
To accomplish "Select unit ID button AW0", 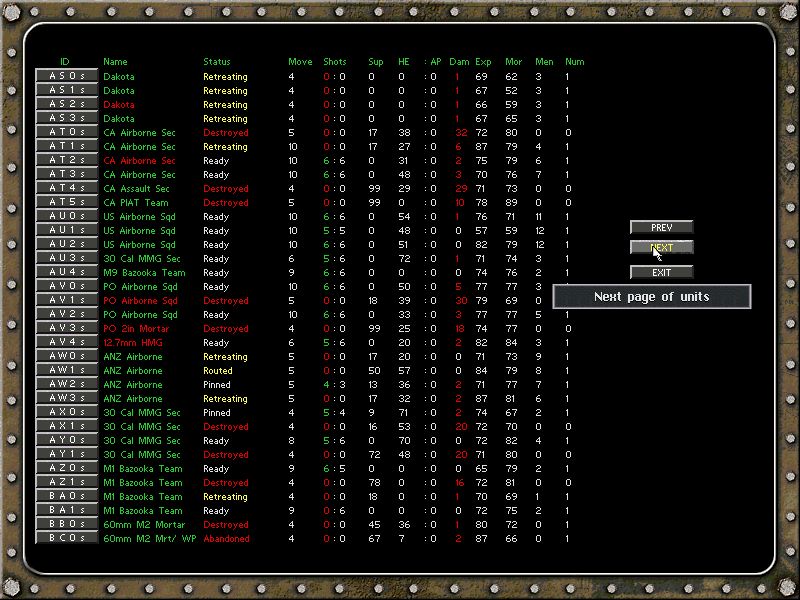I will (66, 356).
